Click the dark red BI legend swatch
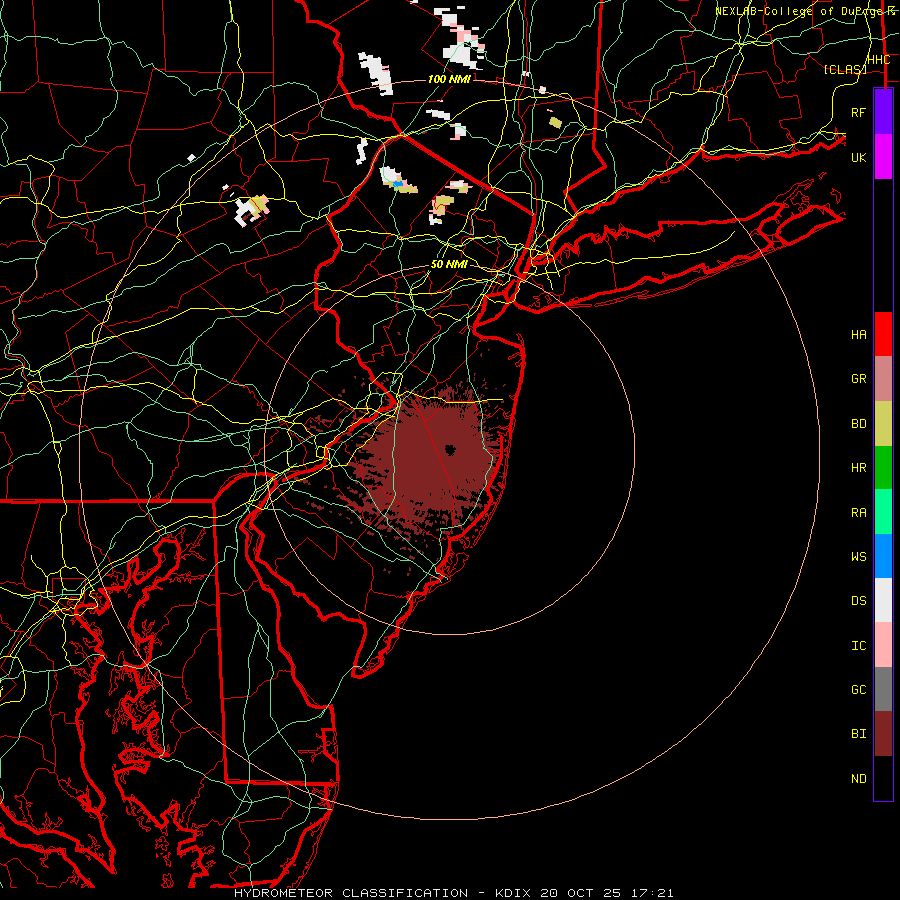 pos(883,734)
